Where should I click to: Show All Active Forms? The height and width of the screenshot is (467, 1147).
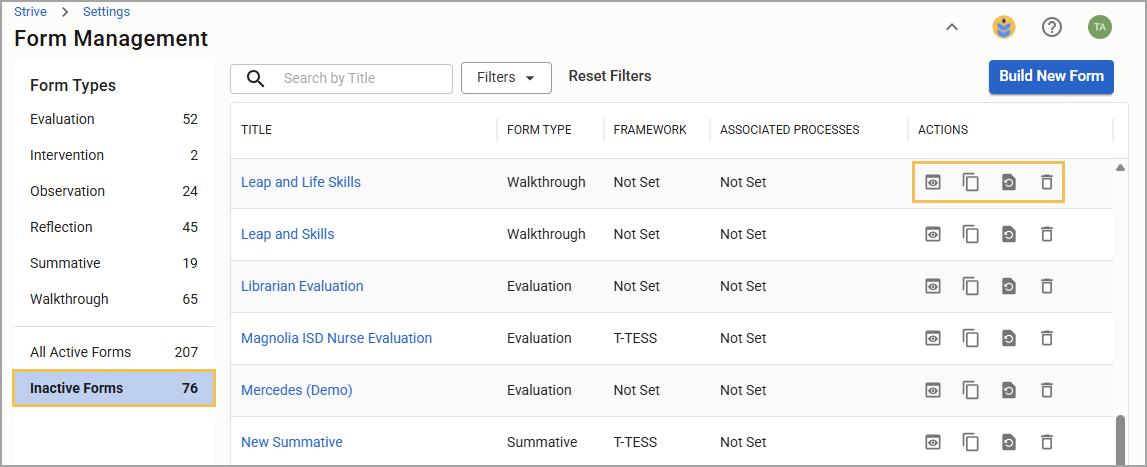click(x=113, y=352)
